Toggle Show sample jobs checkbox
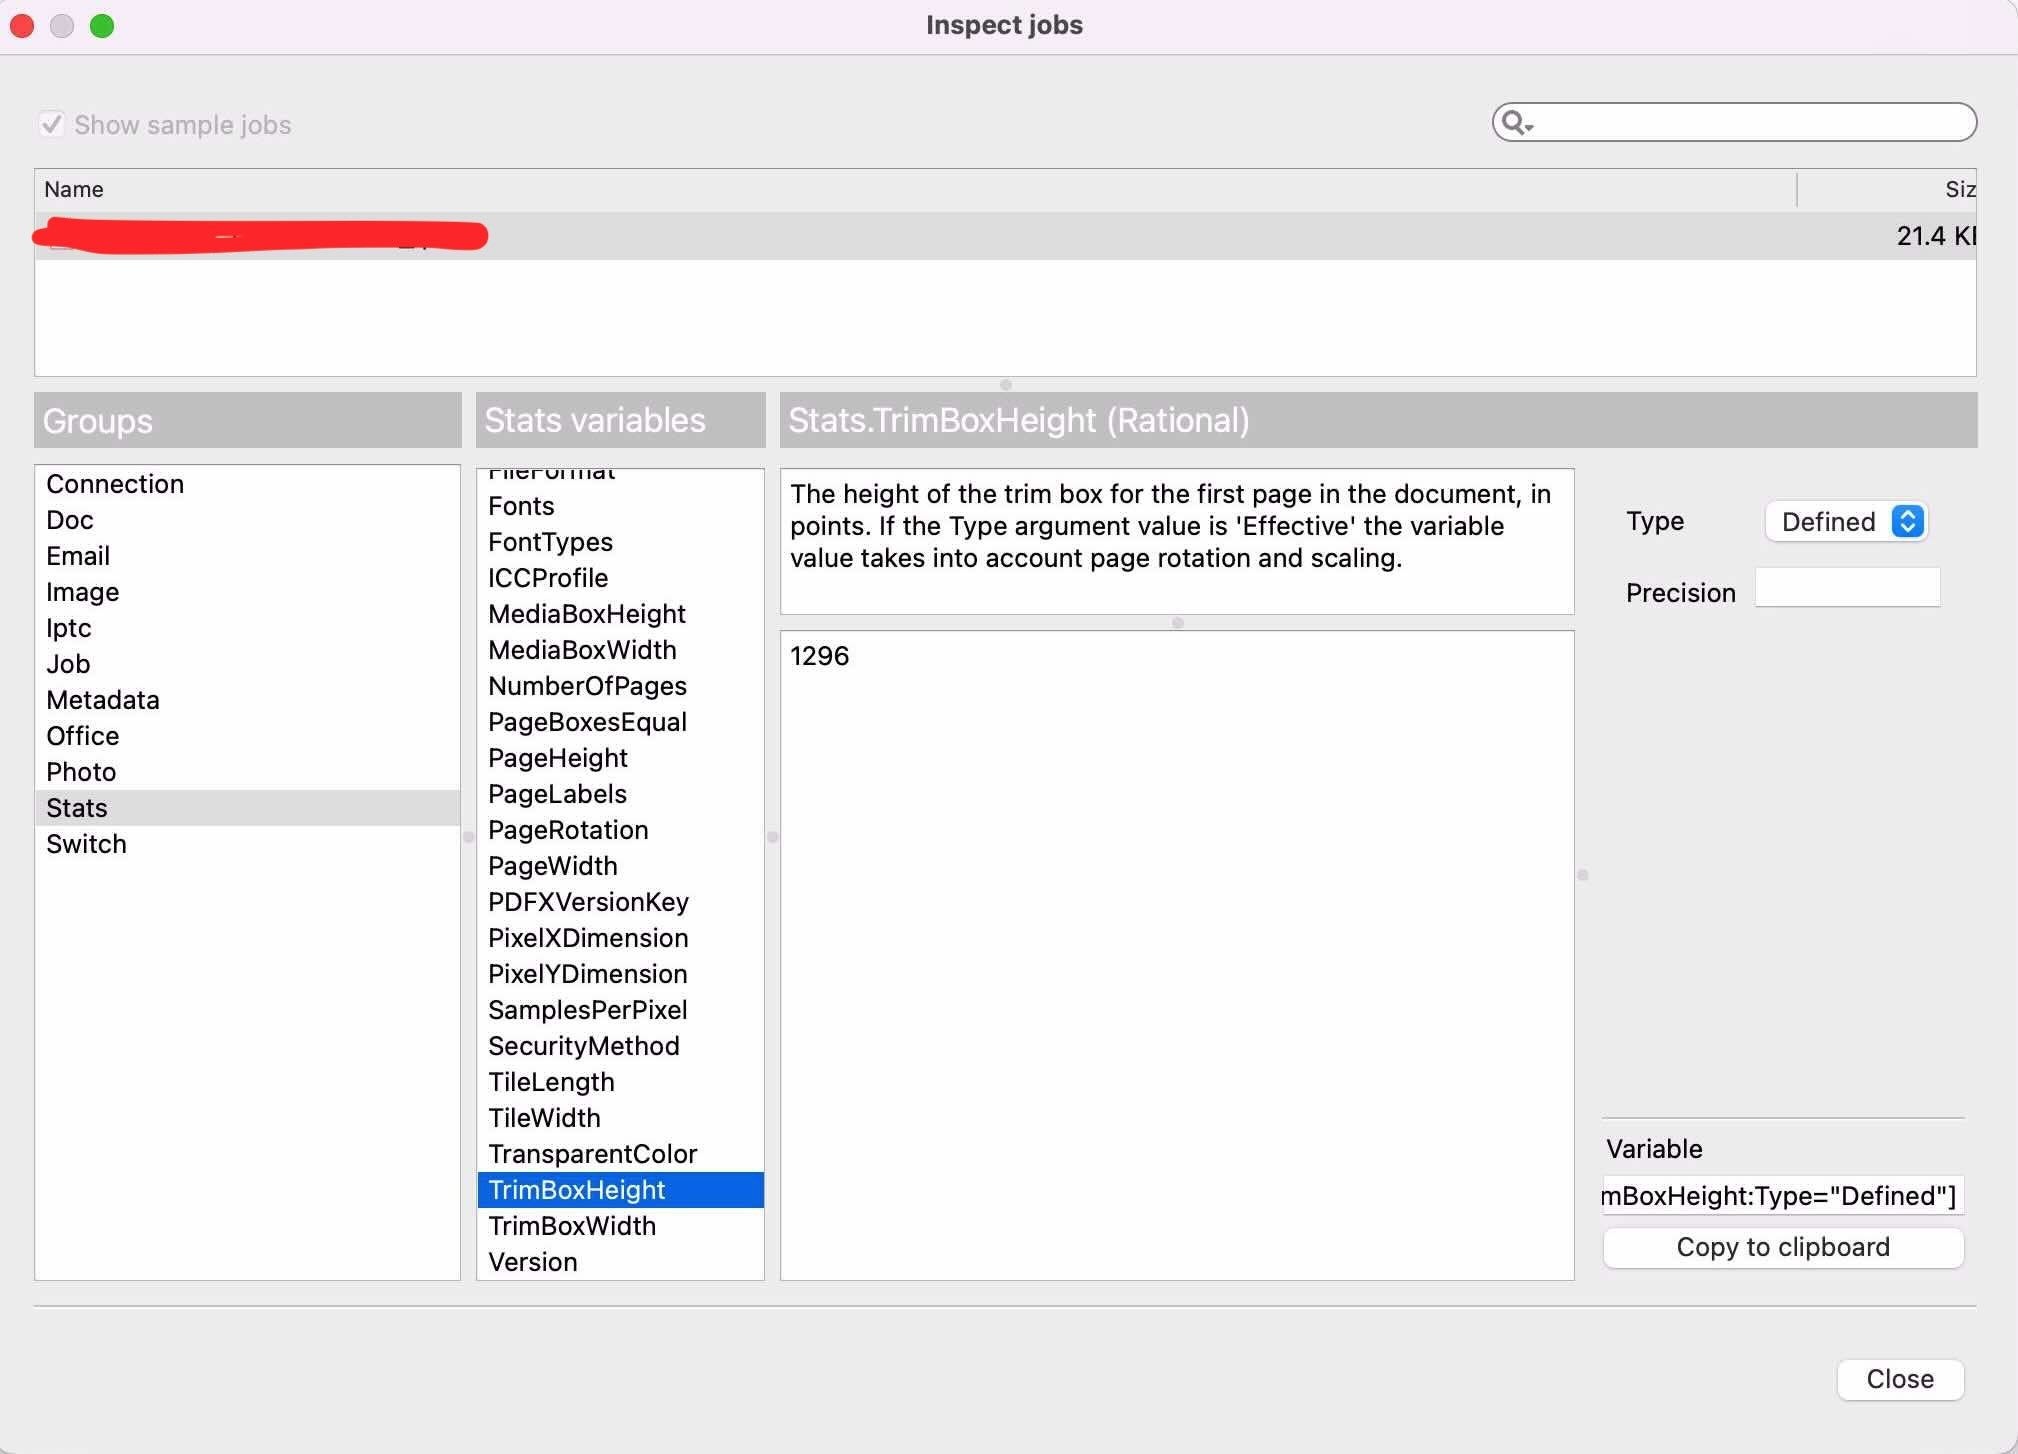The height and width of the screenshot is (1454, 2018). click(x=52, y=124)
